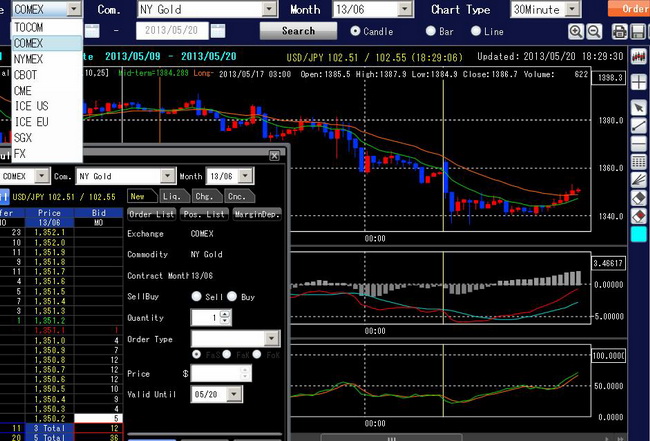Choose the trend line drawing tool
Screen dimensions: 650x441
(x=639, y=126)
